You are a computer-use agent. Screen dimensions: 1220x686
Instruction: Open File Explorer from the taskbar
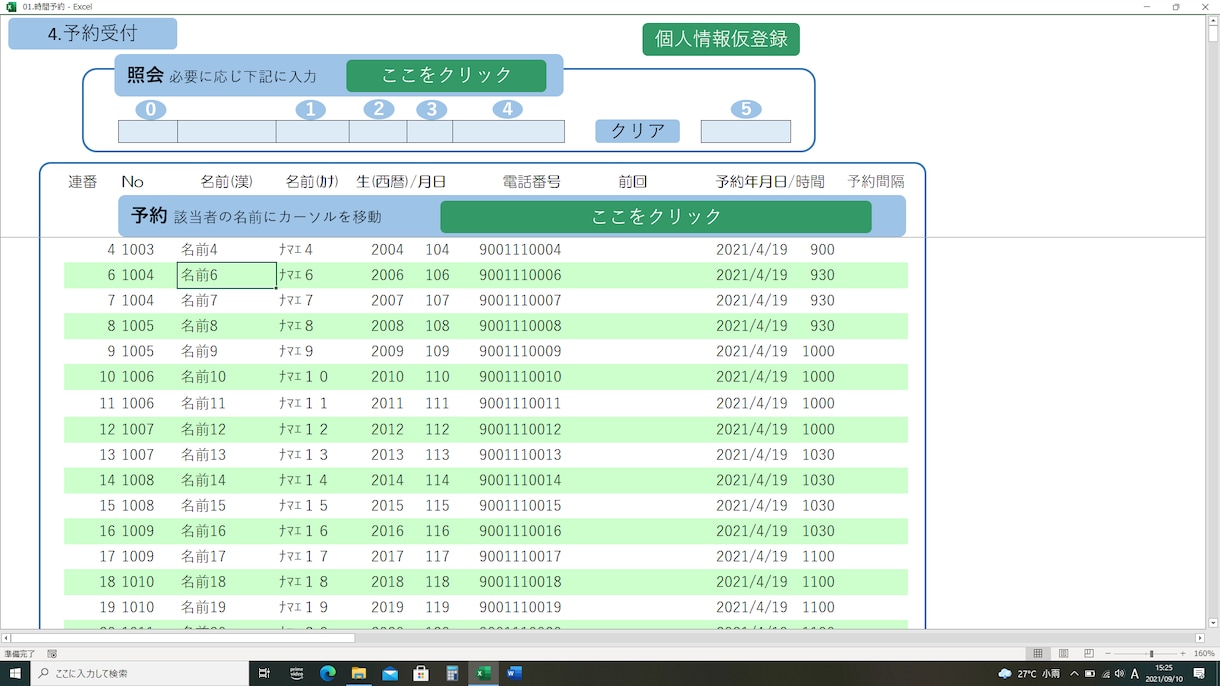point(358,673)
